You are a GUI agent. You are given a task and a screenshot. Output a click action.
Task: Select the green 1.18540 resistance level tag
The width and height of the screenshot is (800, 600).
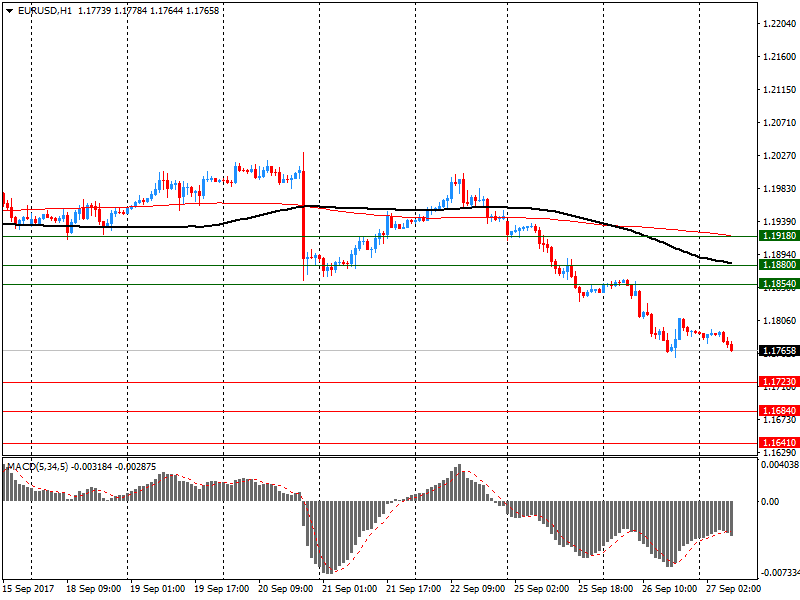pyautogui.click(x=779, y=284)
